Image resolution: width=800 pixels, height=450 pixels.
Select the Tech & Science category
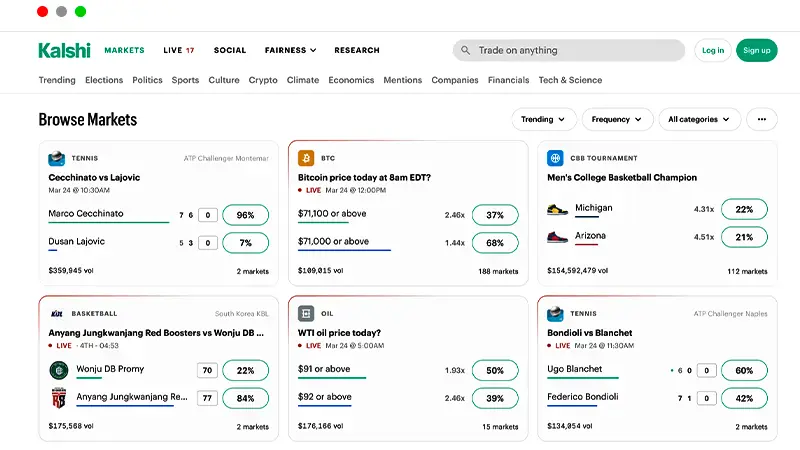570,80
